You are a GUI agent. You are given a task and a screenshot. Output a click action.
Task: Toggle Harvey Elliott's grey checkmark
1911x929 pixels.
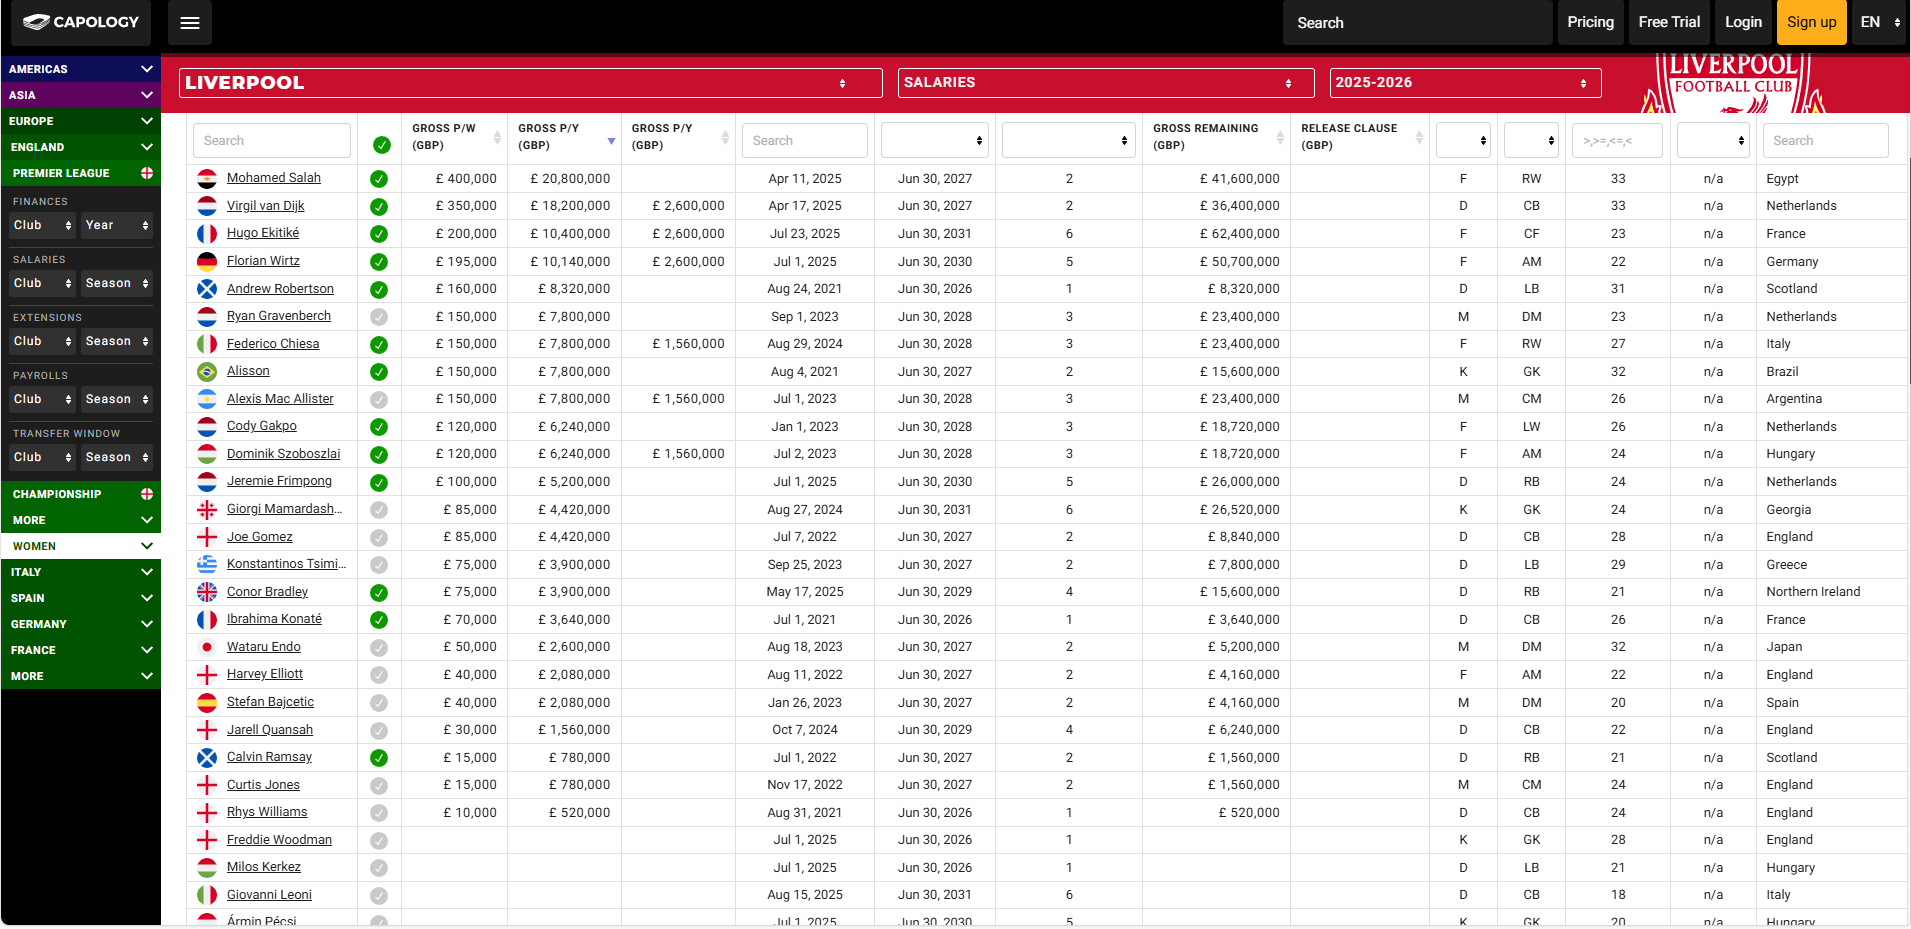(379, 675)
